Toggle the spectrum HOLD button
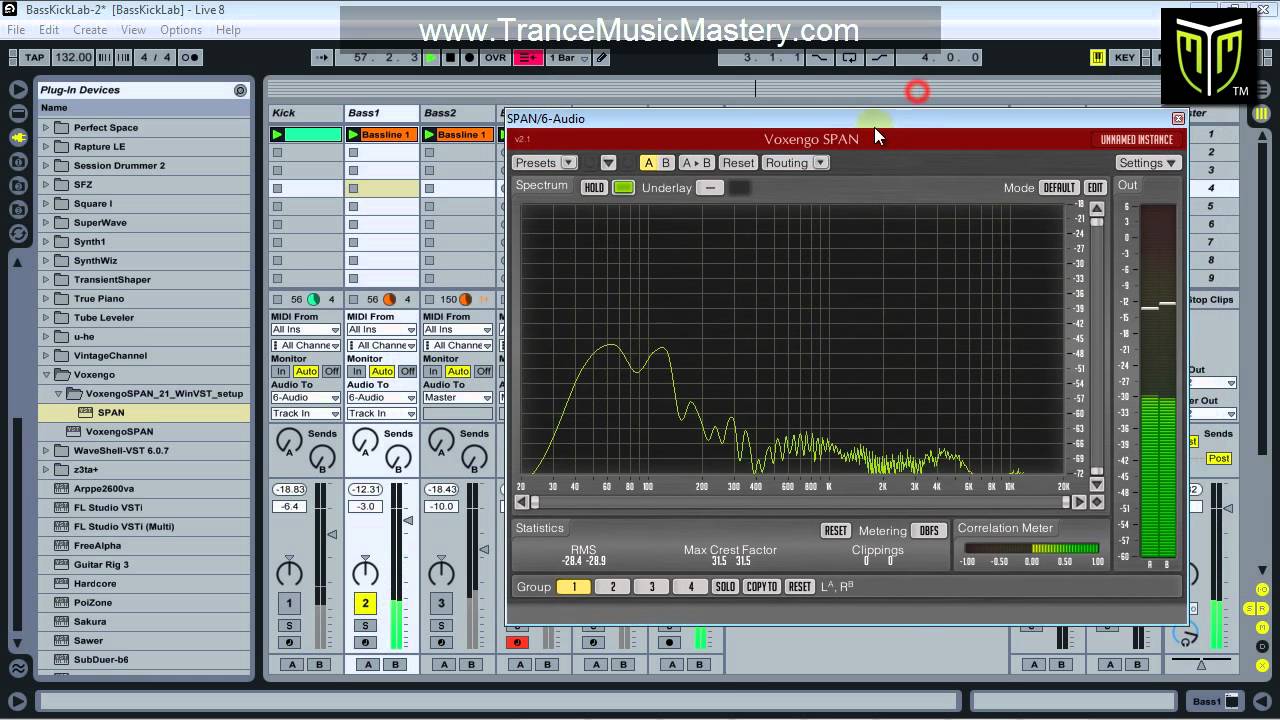This screenshot has width=1280, height=720. [594, 188]
